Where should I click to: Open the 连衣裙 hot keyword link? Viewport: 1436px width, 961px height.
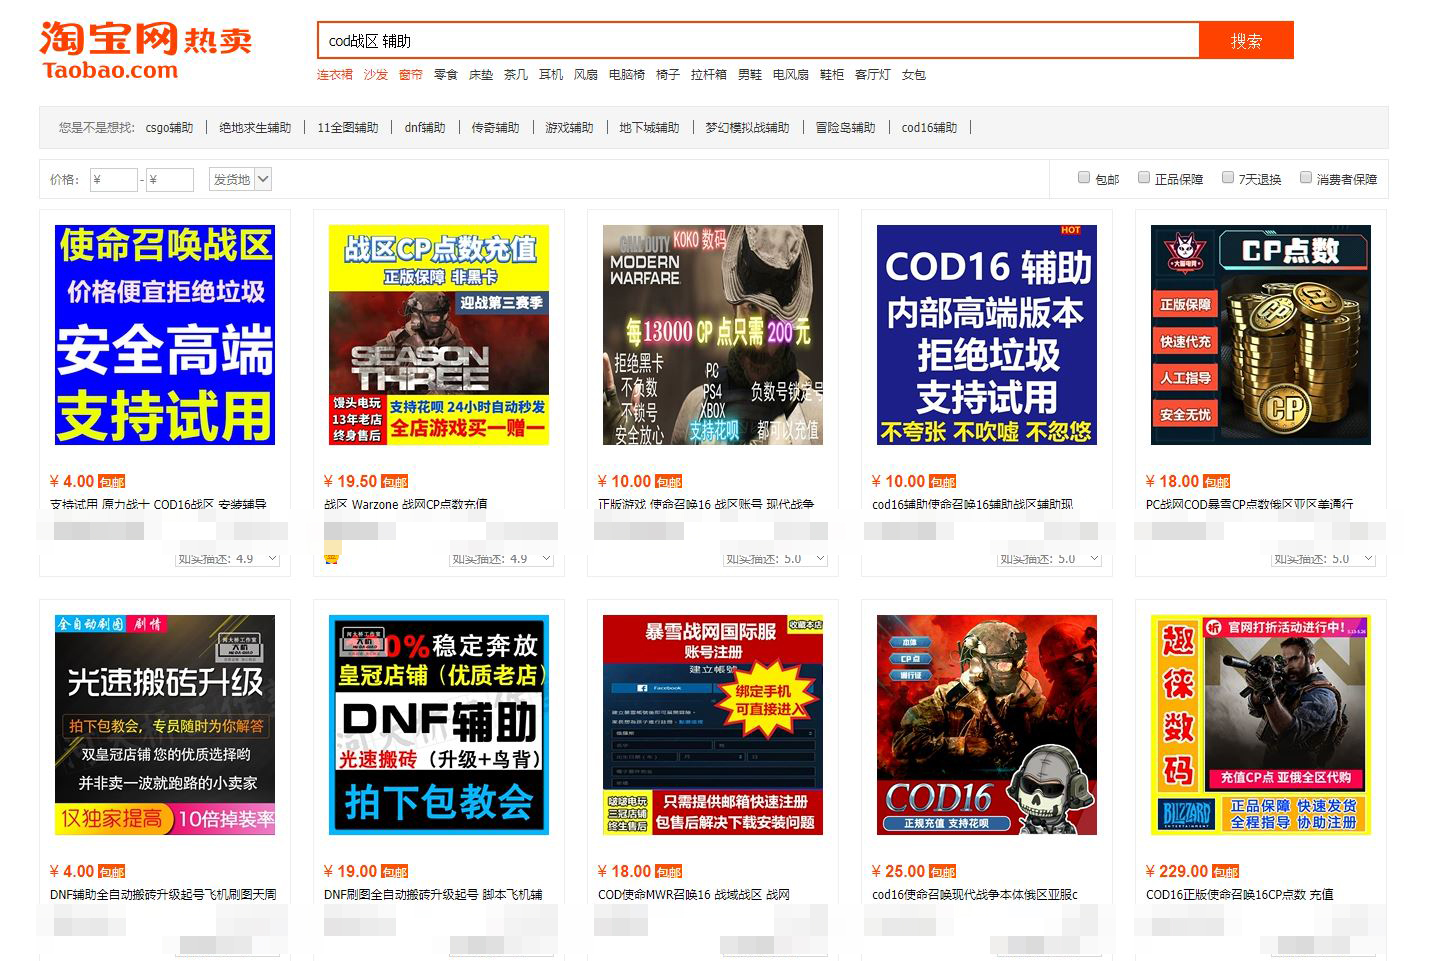pos(335,75)
